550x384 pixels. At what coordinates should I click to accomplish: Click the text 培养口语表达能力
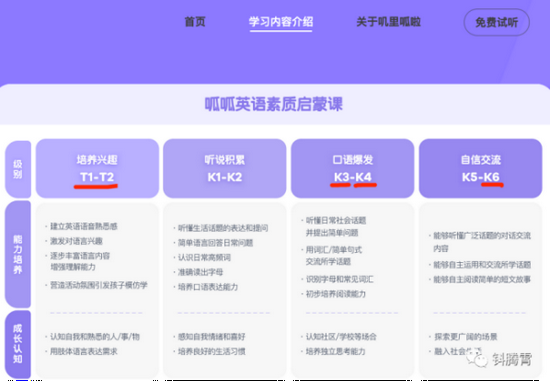(x=208, y=287)
